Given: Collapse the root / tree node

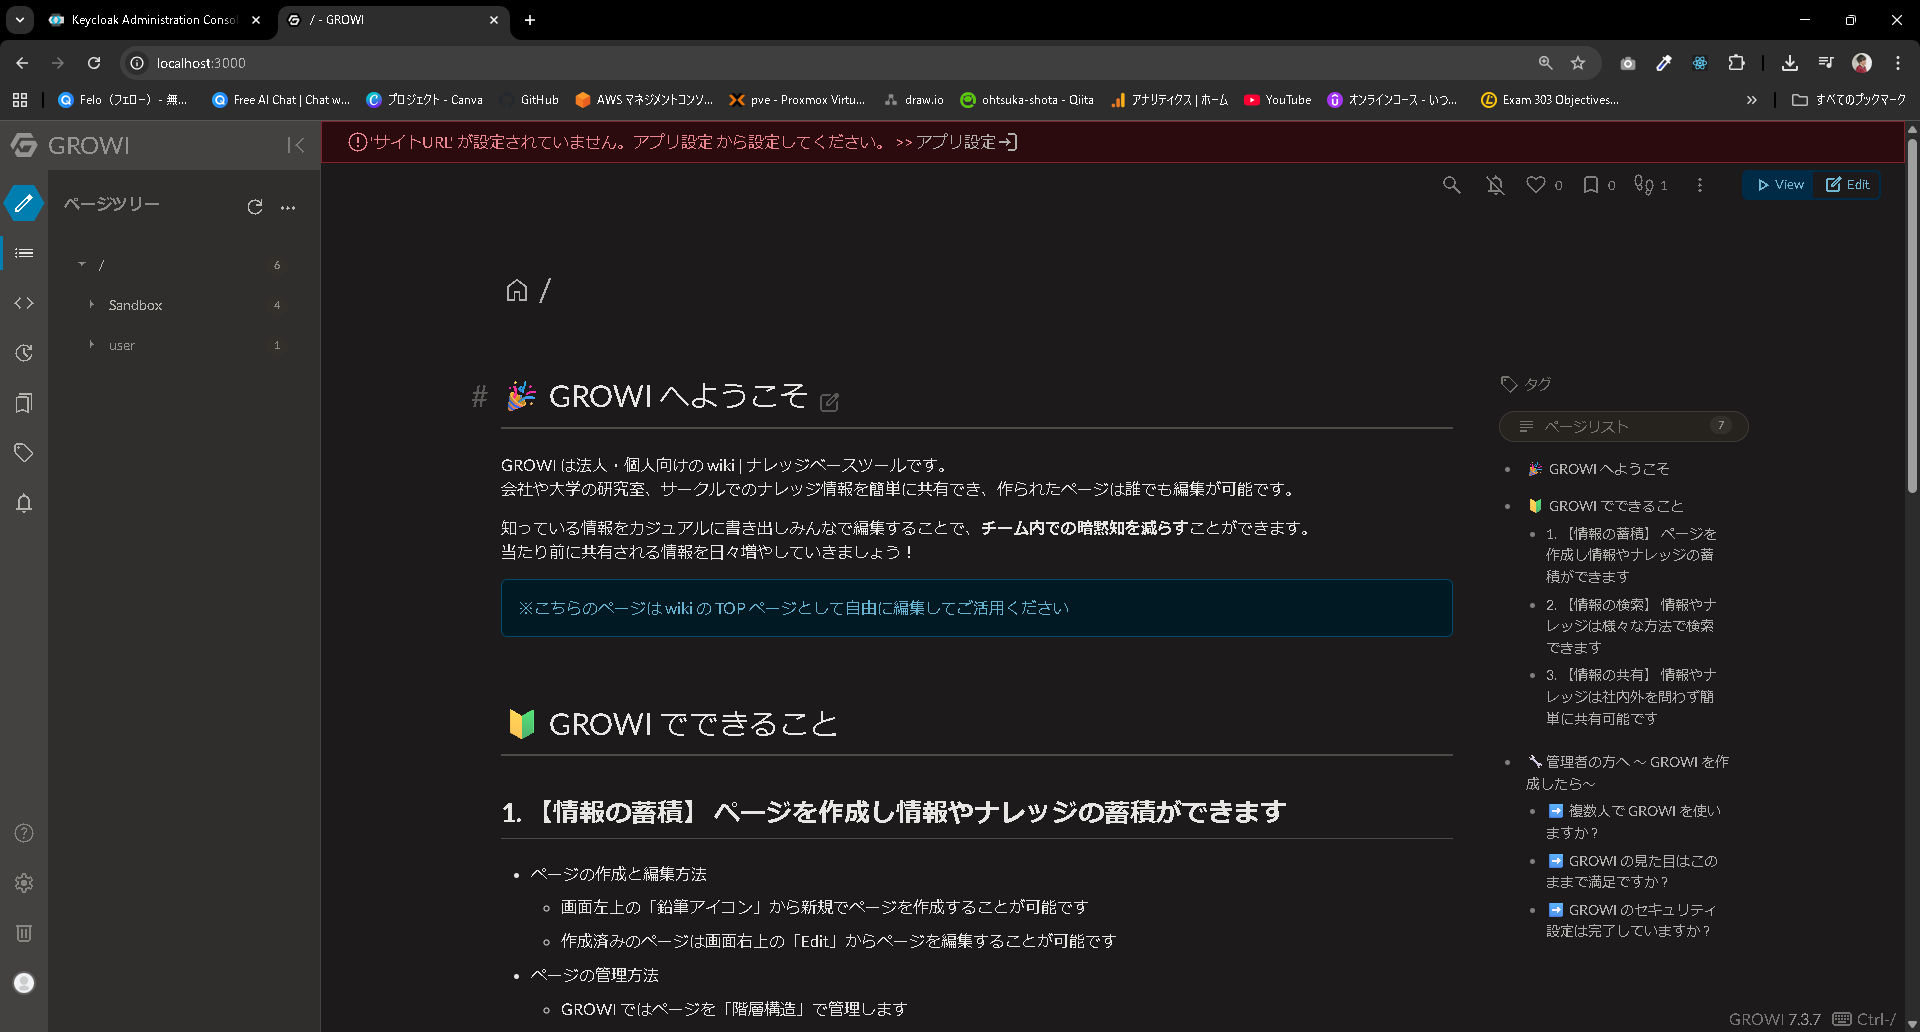Looking at the screenshot, I should [82, 264].
